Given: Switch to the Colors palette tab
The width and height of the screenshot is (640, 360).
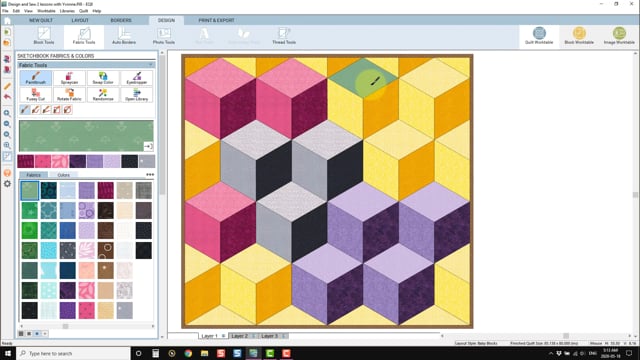Looking at the screenshot, I should (63, 175).
